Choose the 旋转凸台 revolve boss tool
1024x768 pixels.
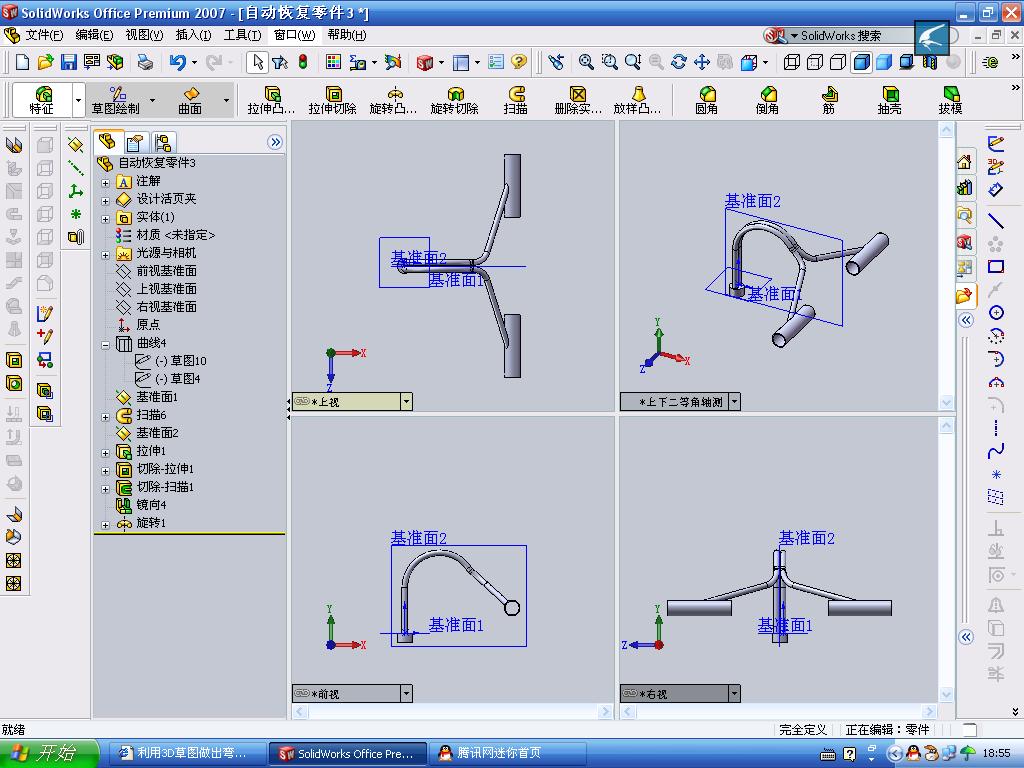click(393, 101)
